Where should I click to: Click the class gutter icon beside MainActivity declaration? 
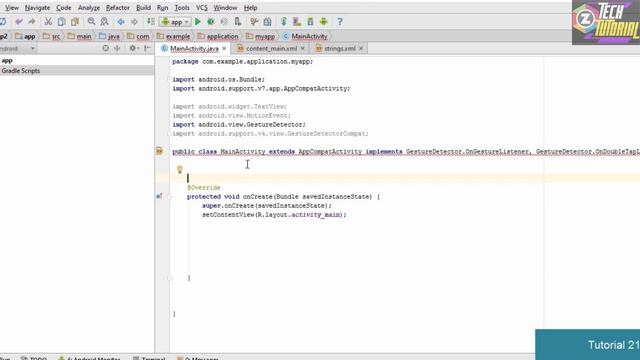pos(159,151)
